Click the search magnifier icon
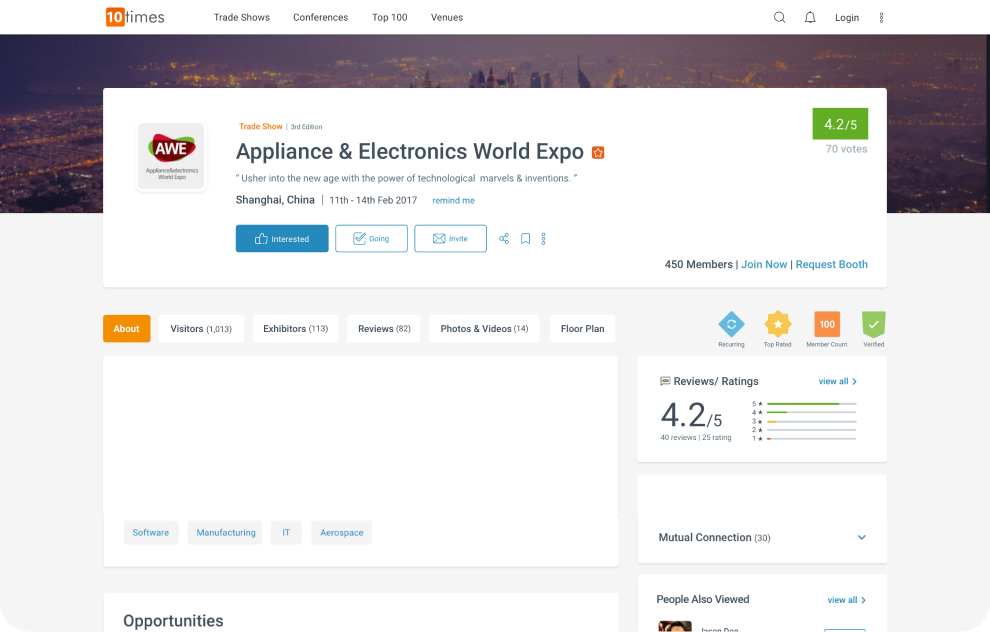 click(x=779, y=18)
